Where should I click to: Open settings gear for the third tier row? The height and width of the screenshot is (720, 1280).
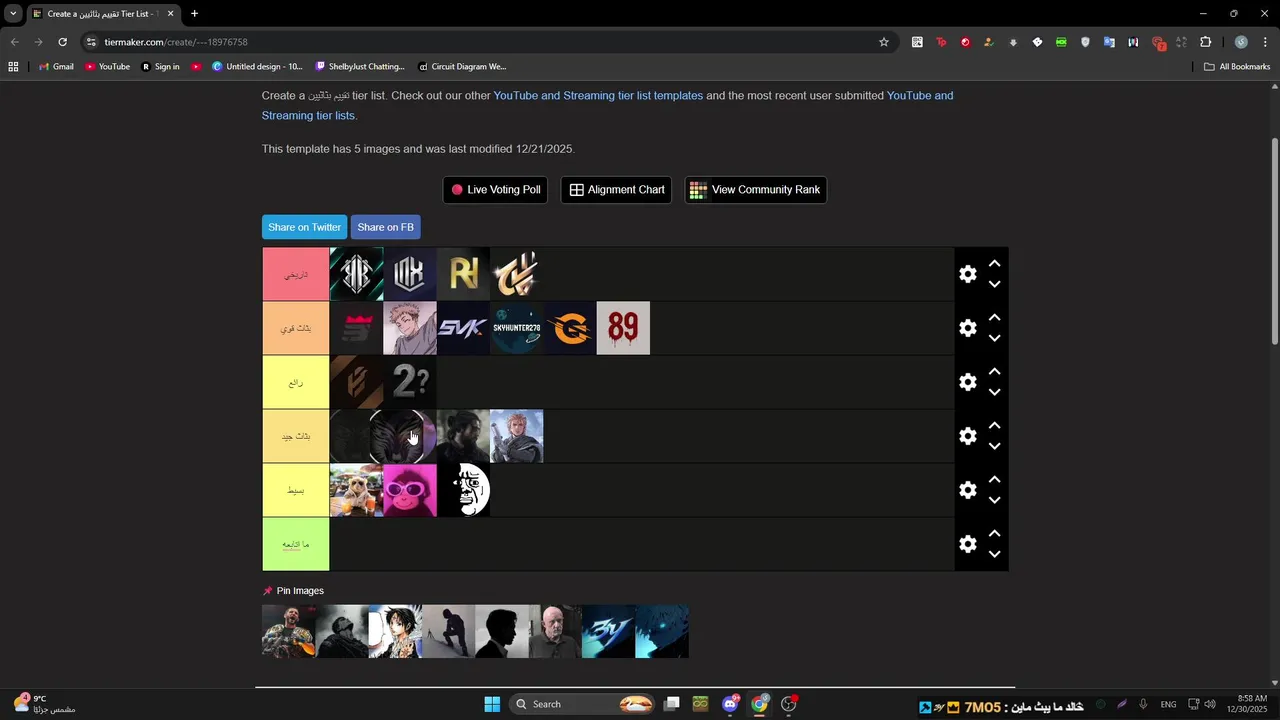pos(967,382)
